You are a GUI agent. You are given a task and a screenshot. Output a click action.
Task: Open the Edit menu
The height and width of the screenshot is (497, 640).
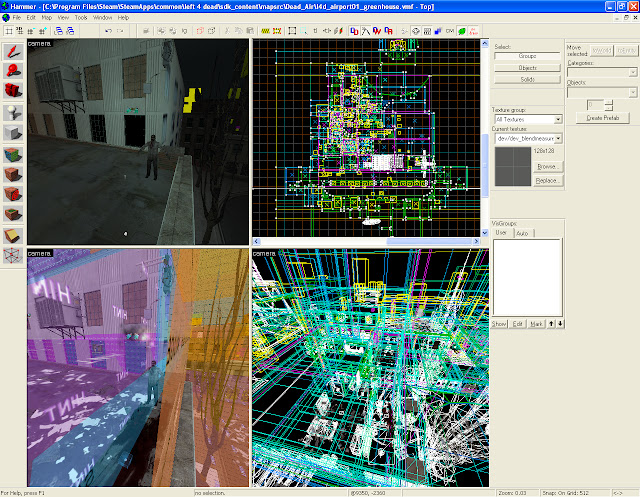31,18
